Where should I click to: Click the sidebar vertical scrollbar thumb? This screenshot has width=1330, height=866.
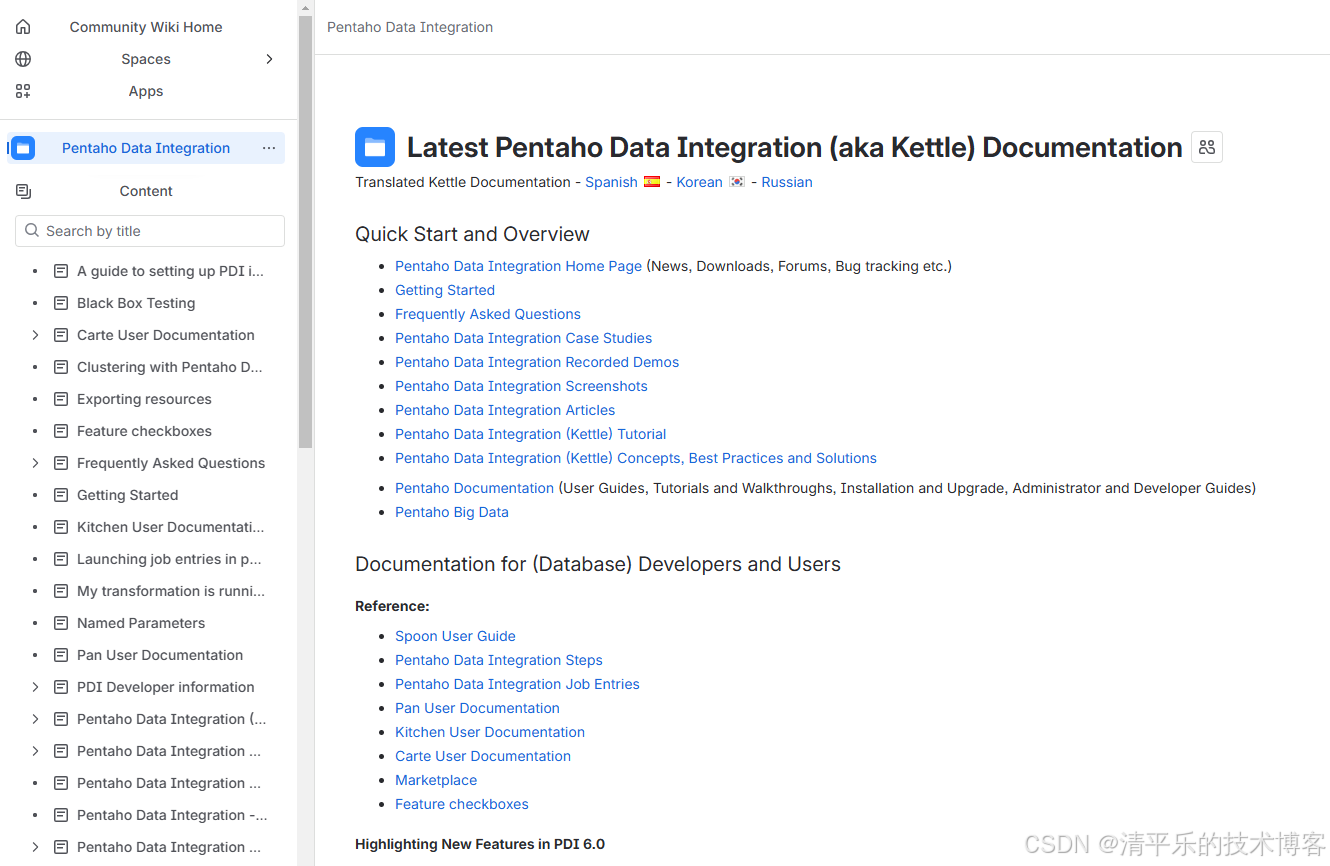[x=305, y=230]
